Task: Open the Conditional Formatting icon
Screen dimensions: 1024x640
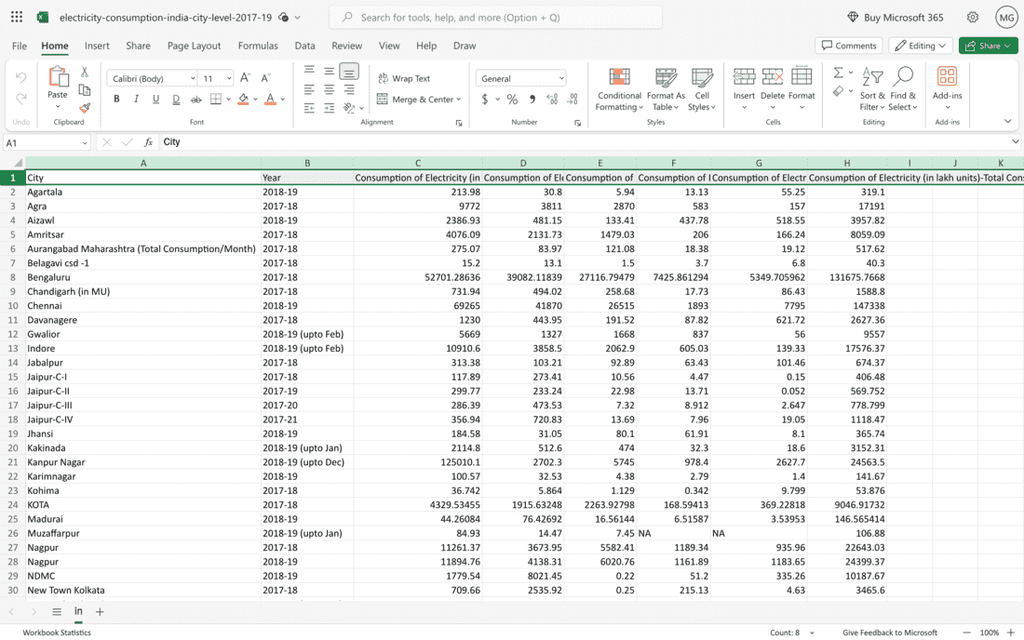Action: (x=619, y=78)
